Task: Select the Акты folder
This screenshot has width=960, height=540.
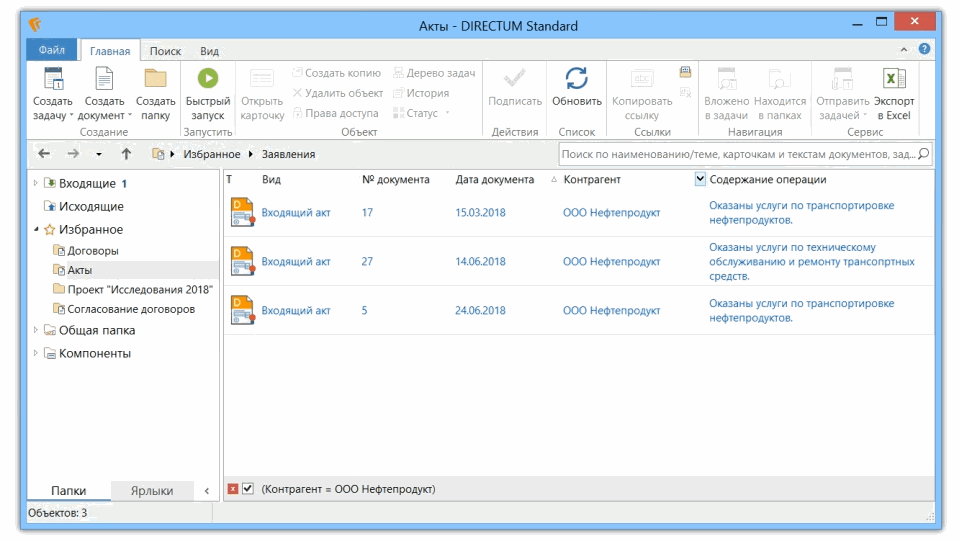Action: pyautogui.click(x=80, y=270)
